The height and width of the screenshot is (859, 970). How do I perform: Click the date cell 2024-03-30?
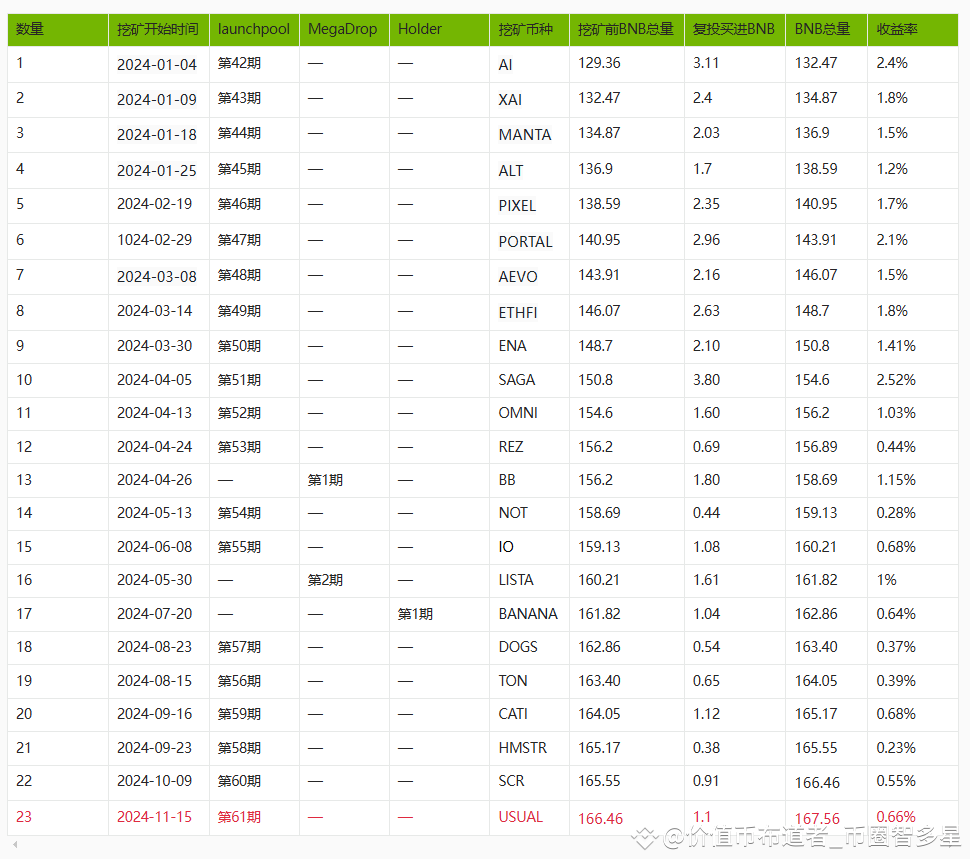[155, 346]
